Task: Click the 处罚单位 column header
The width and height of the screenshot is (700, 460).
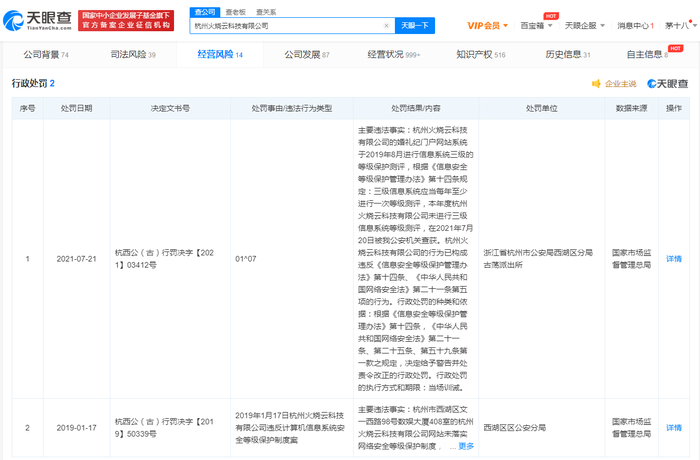Action: pyautogui.click(x=542, y=108)
